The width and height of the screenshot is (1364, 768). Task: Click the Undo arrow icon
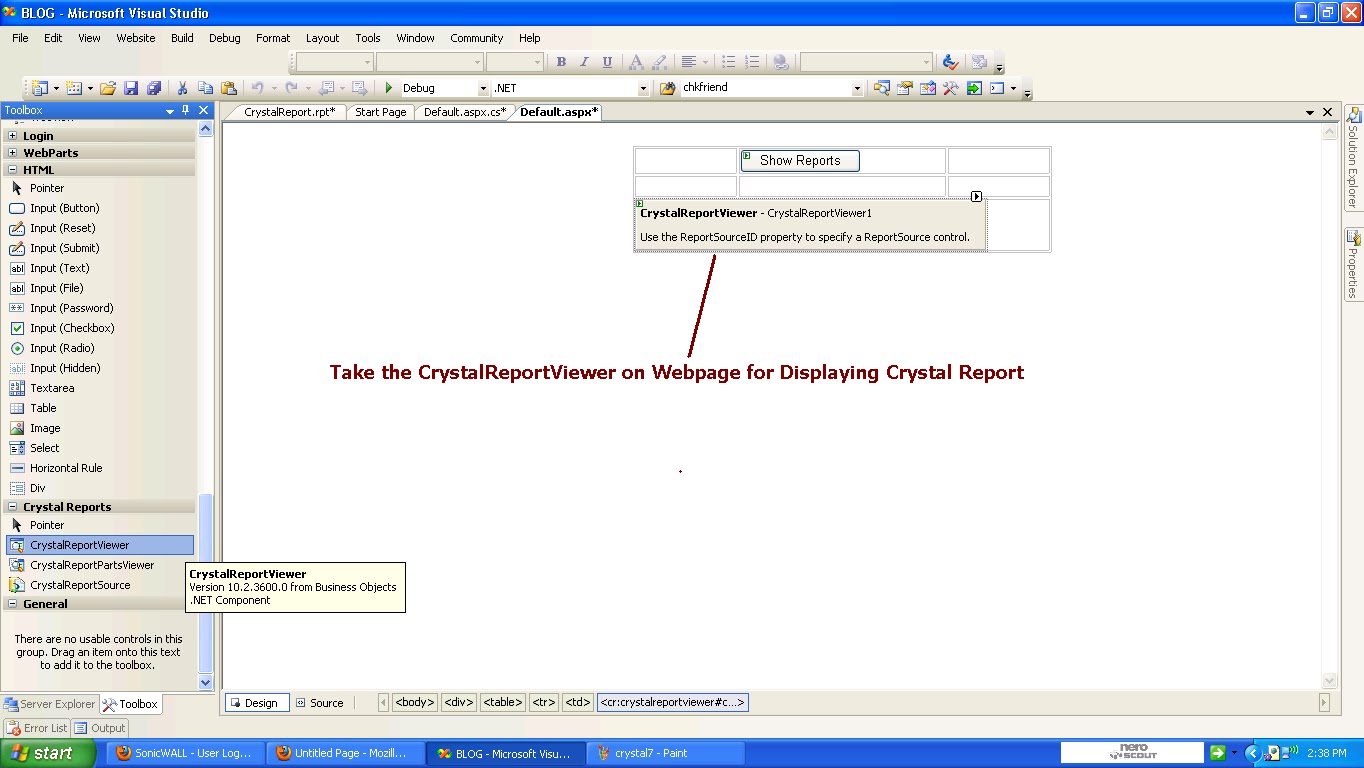257,88
